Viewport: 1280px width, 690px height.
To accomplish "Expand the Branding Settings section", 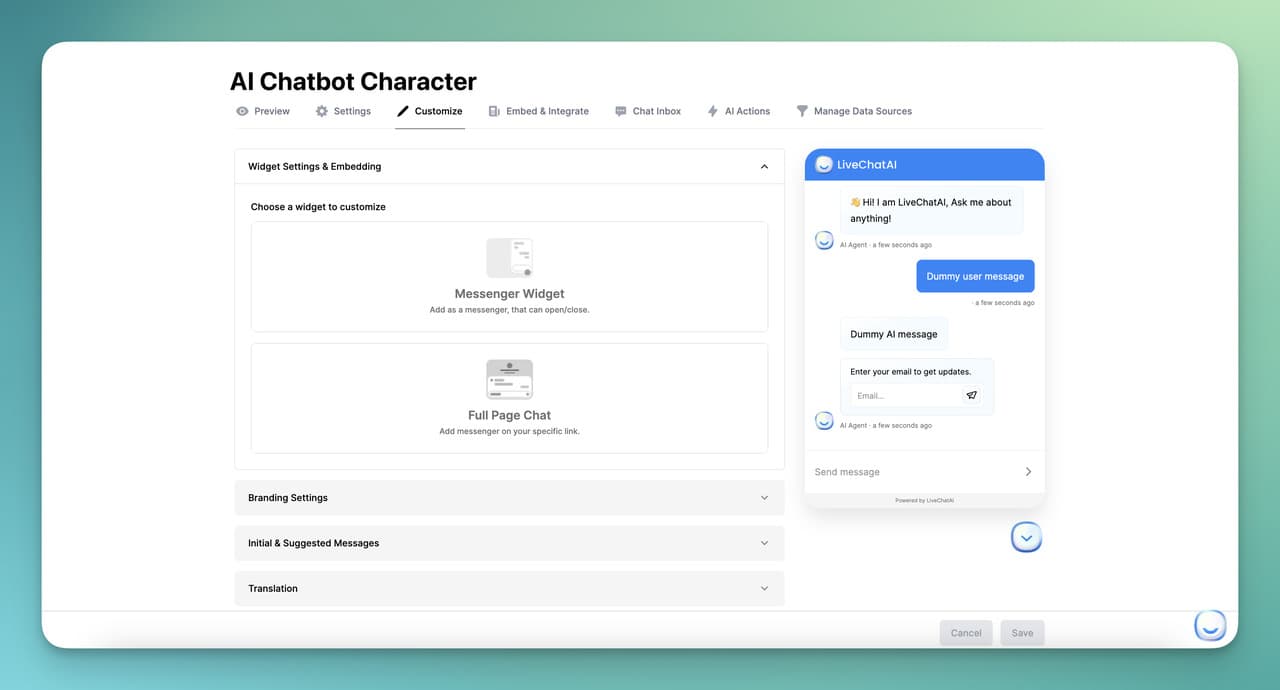I will point(509,498).
